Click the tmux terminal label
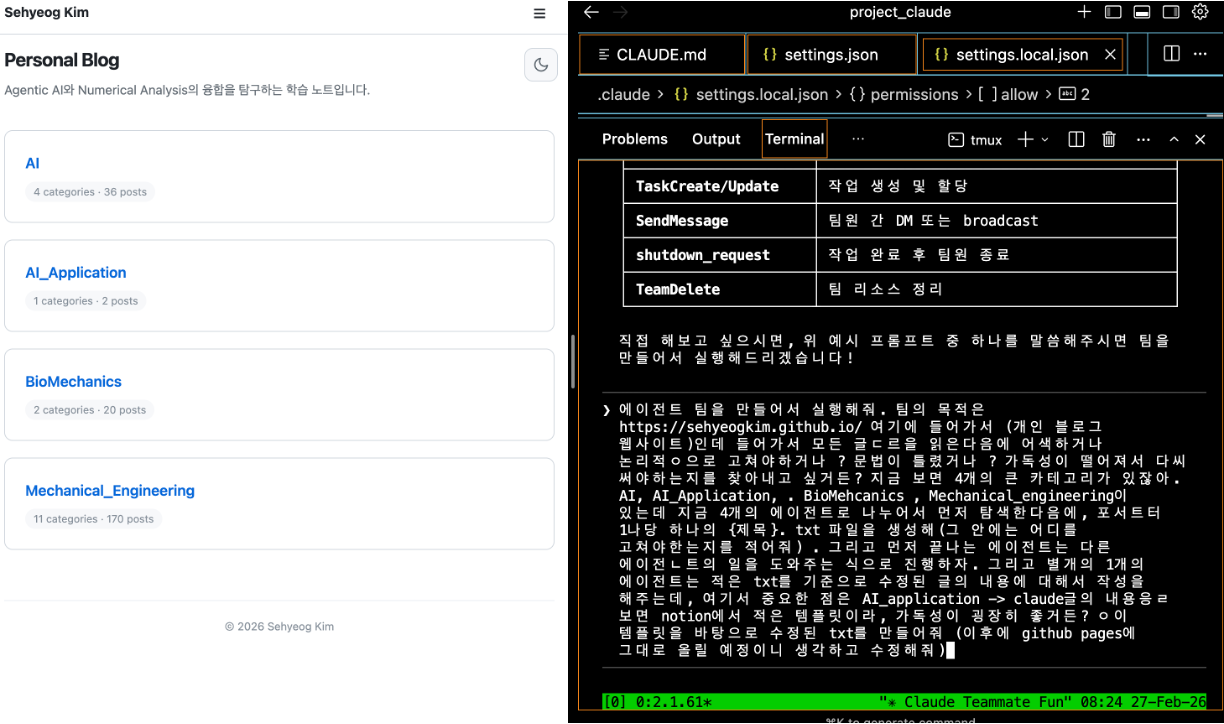The height and width of the screenshot is (724, 1224). [975, 140]
